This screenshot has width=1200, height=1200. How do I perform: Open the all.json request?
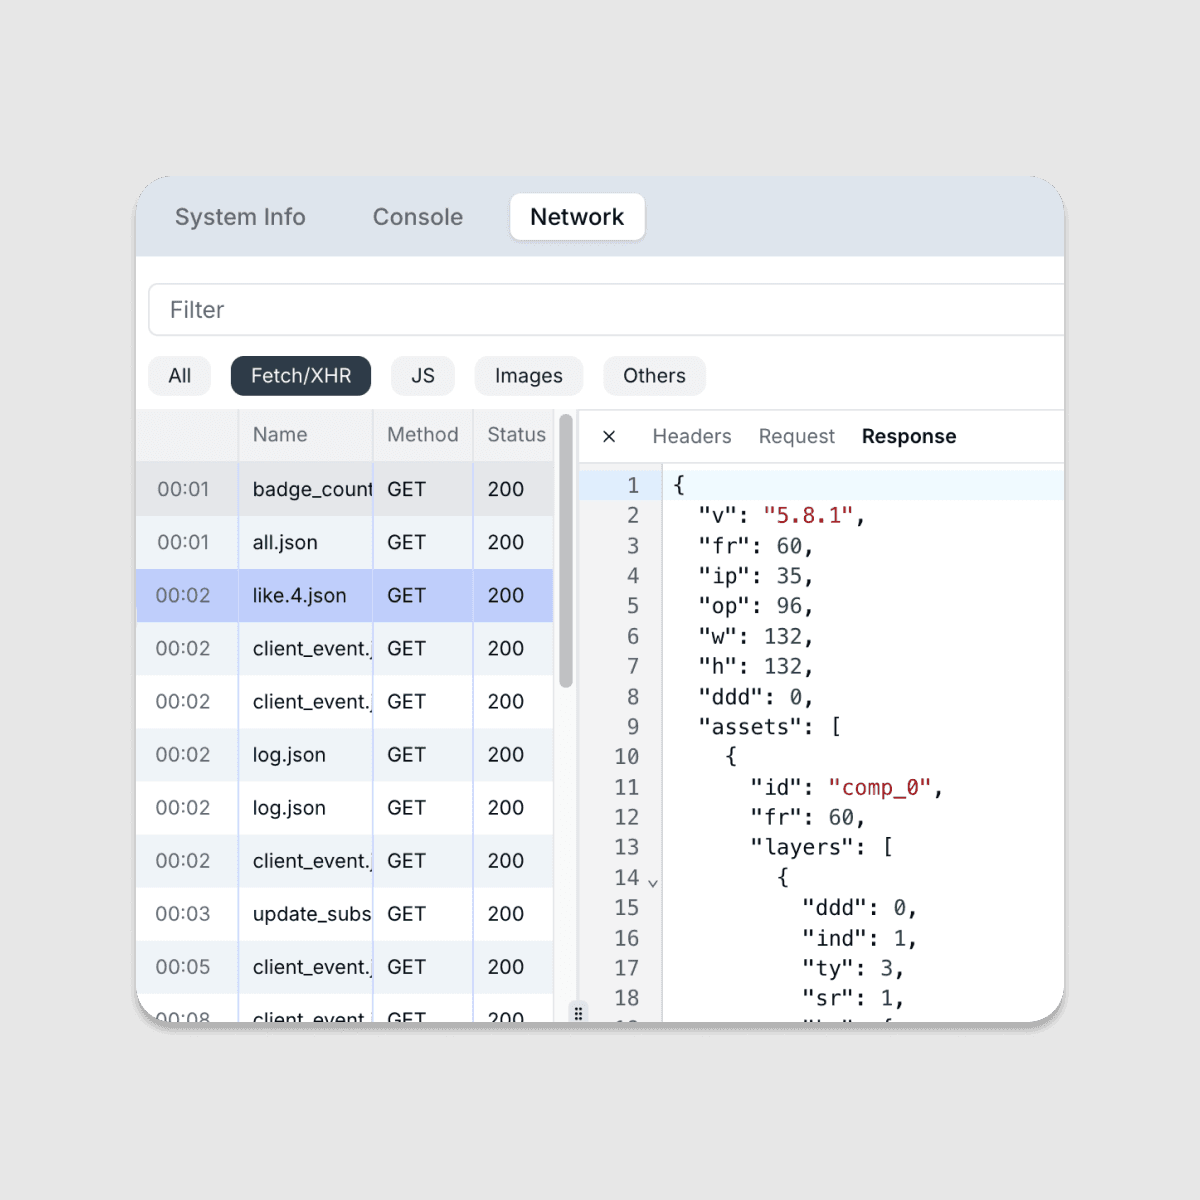pos(285,542)
